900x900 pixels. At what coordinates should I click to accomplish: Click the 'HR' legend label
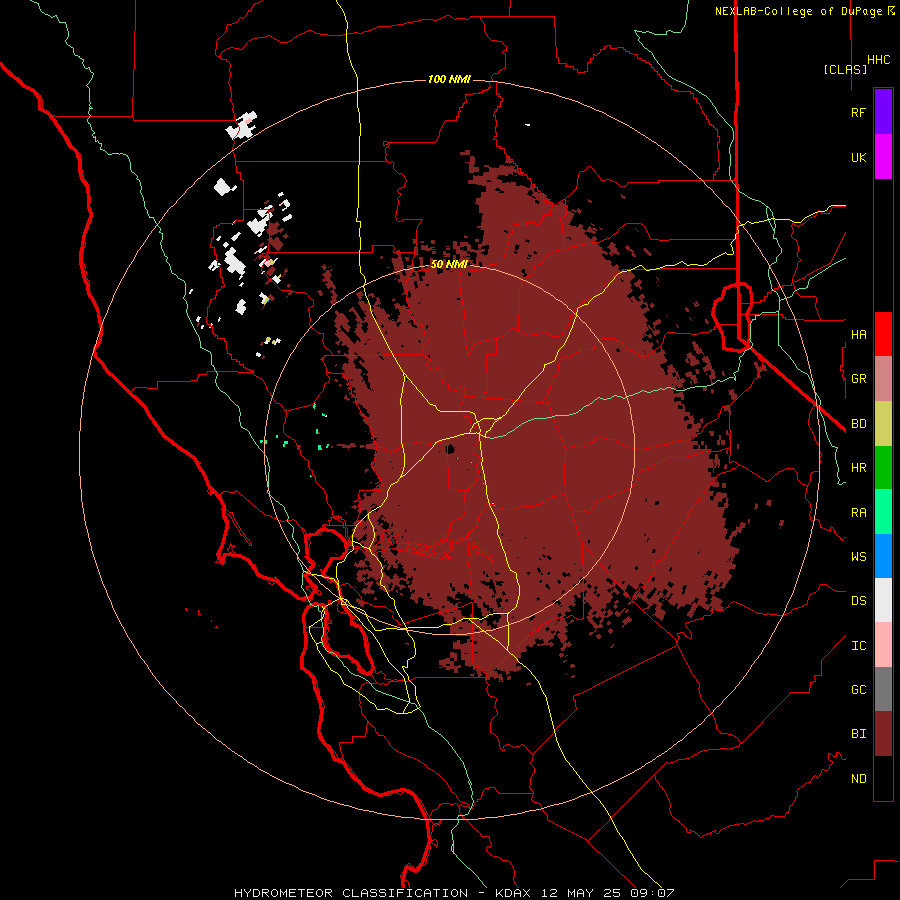coord(858,468)
